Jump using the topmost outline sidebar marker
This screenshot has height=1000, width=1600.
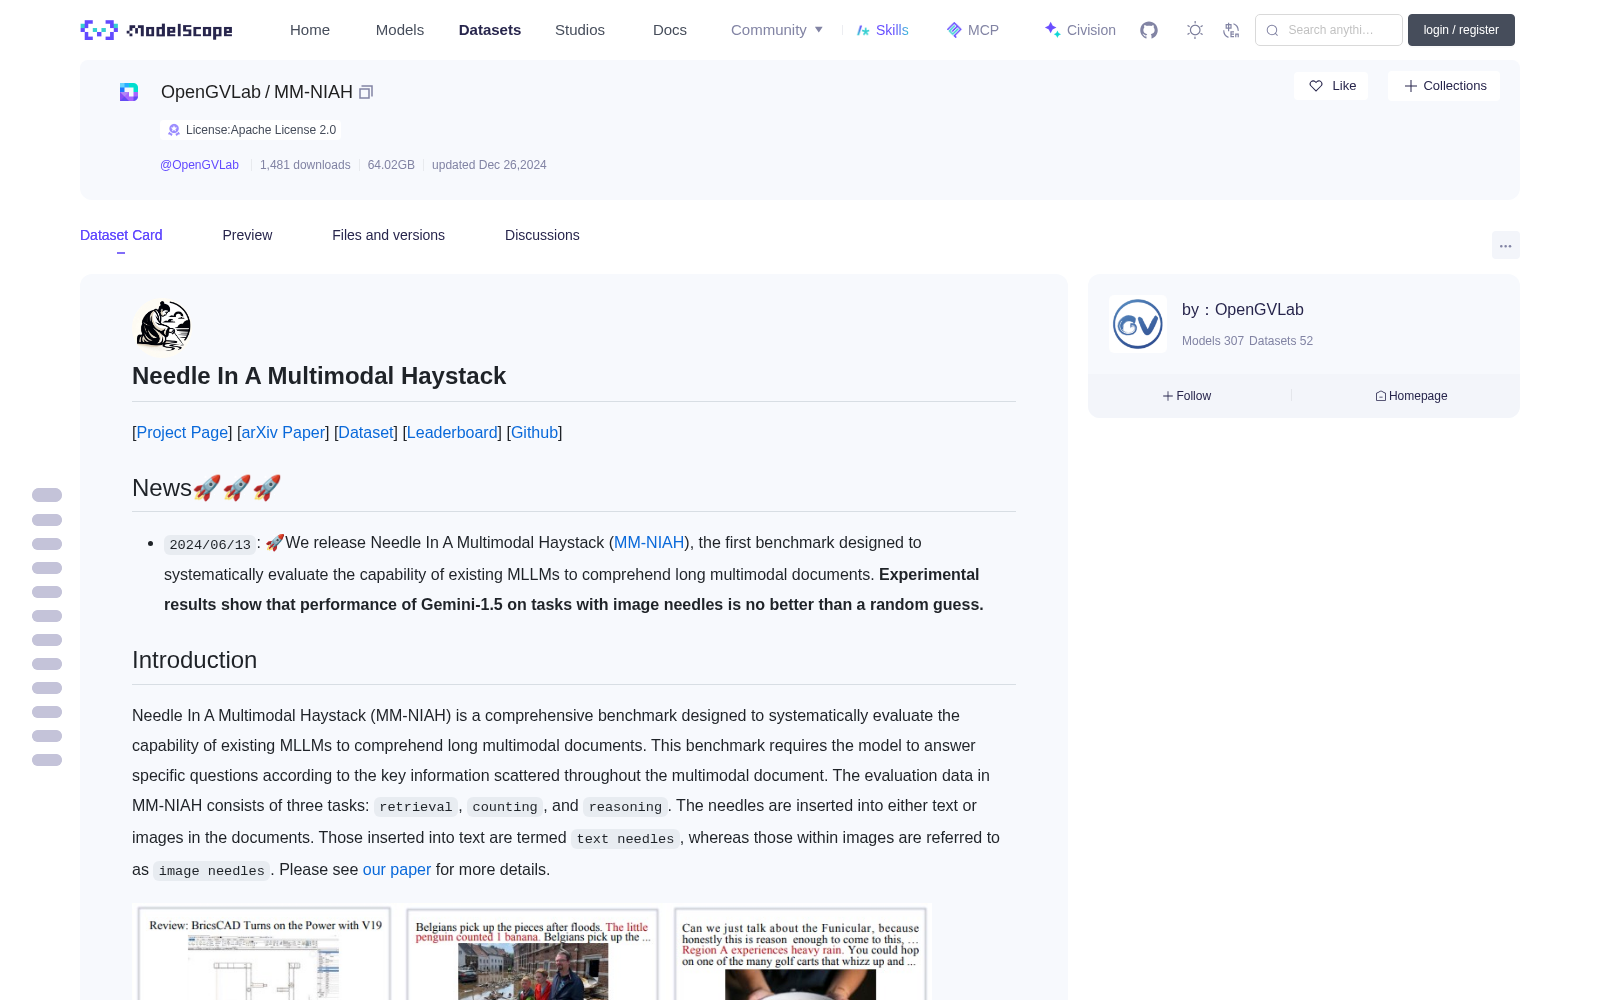pyautogui.click(x=47, y=495)
